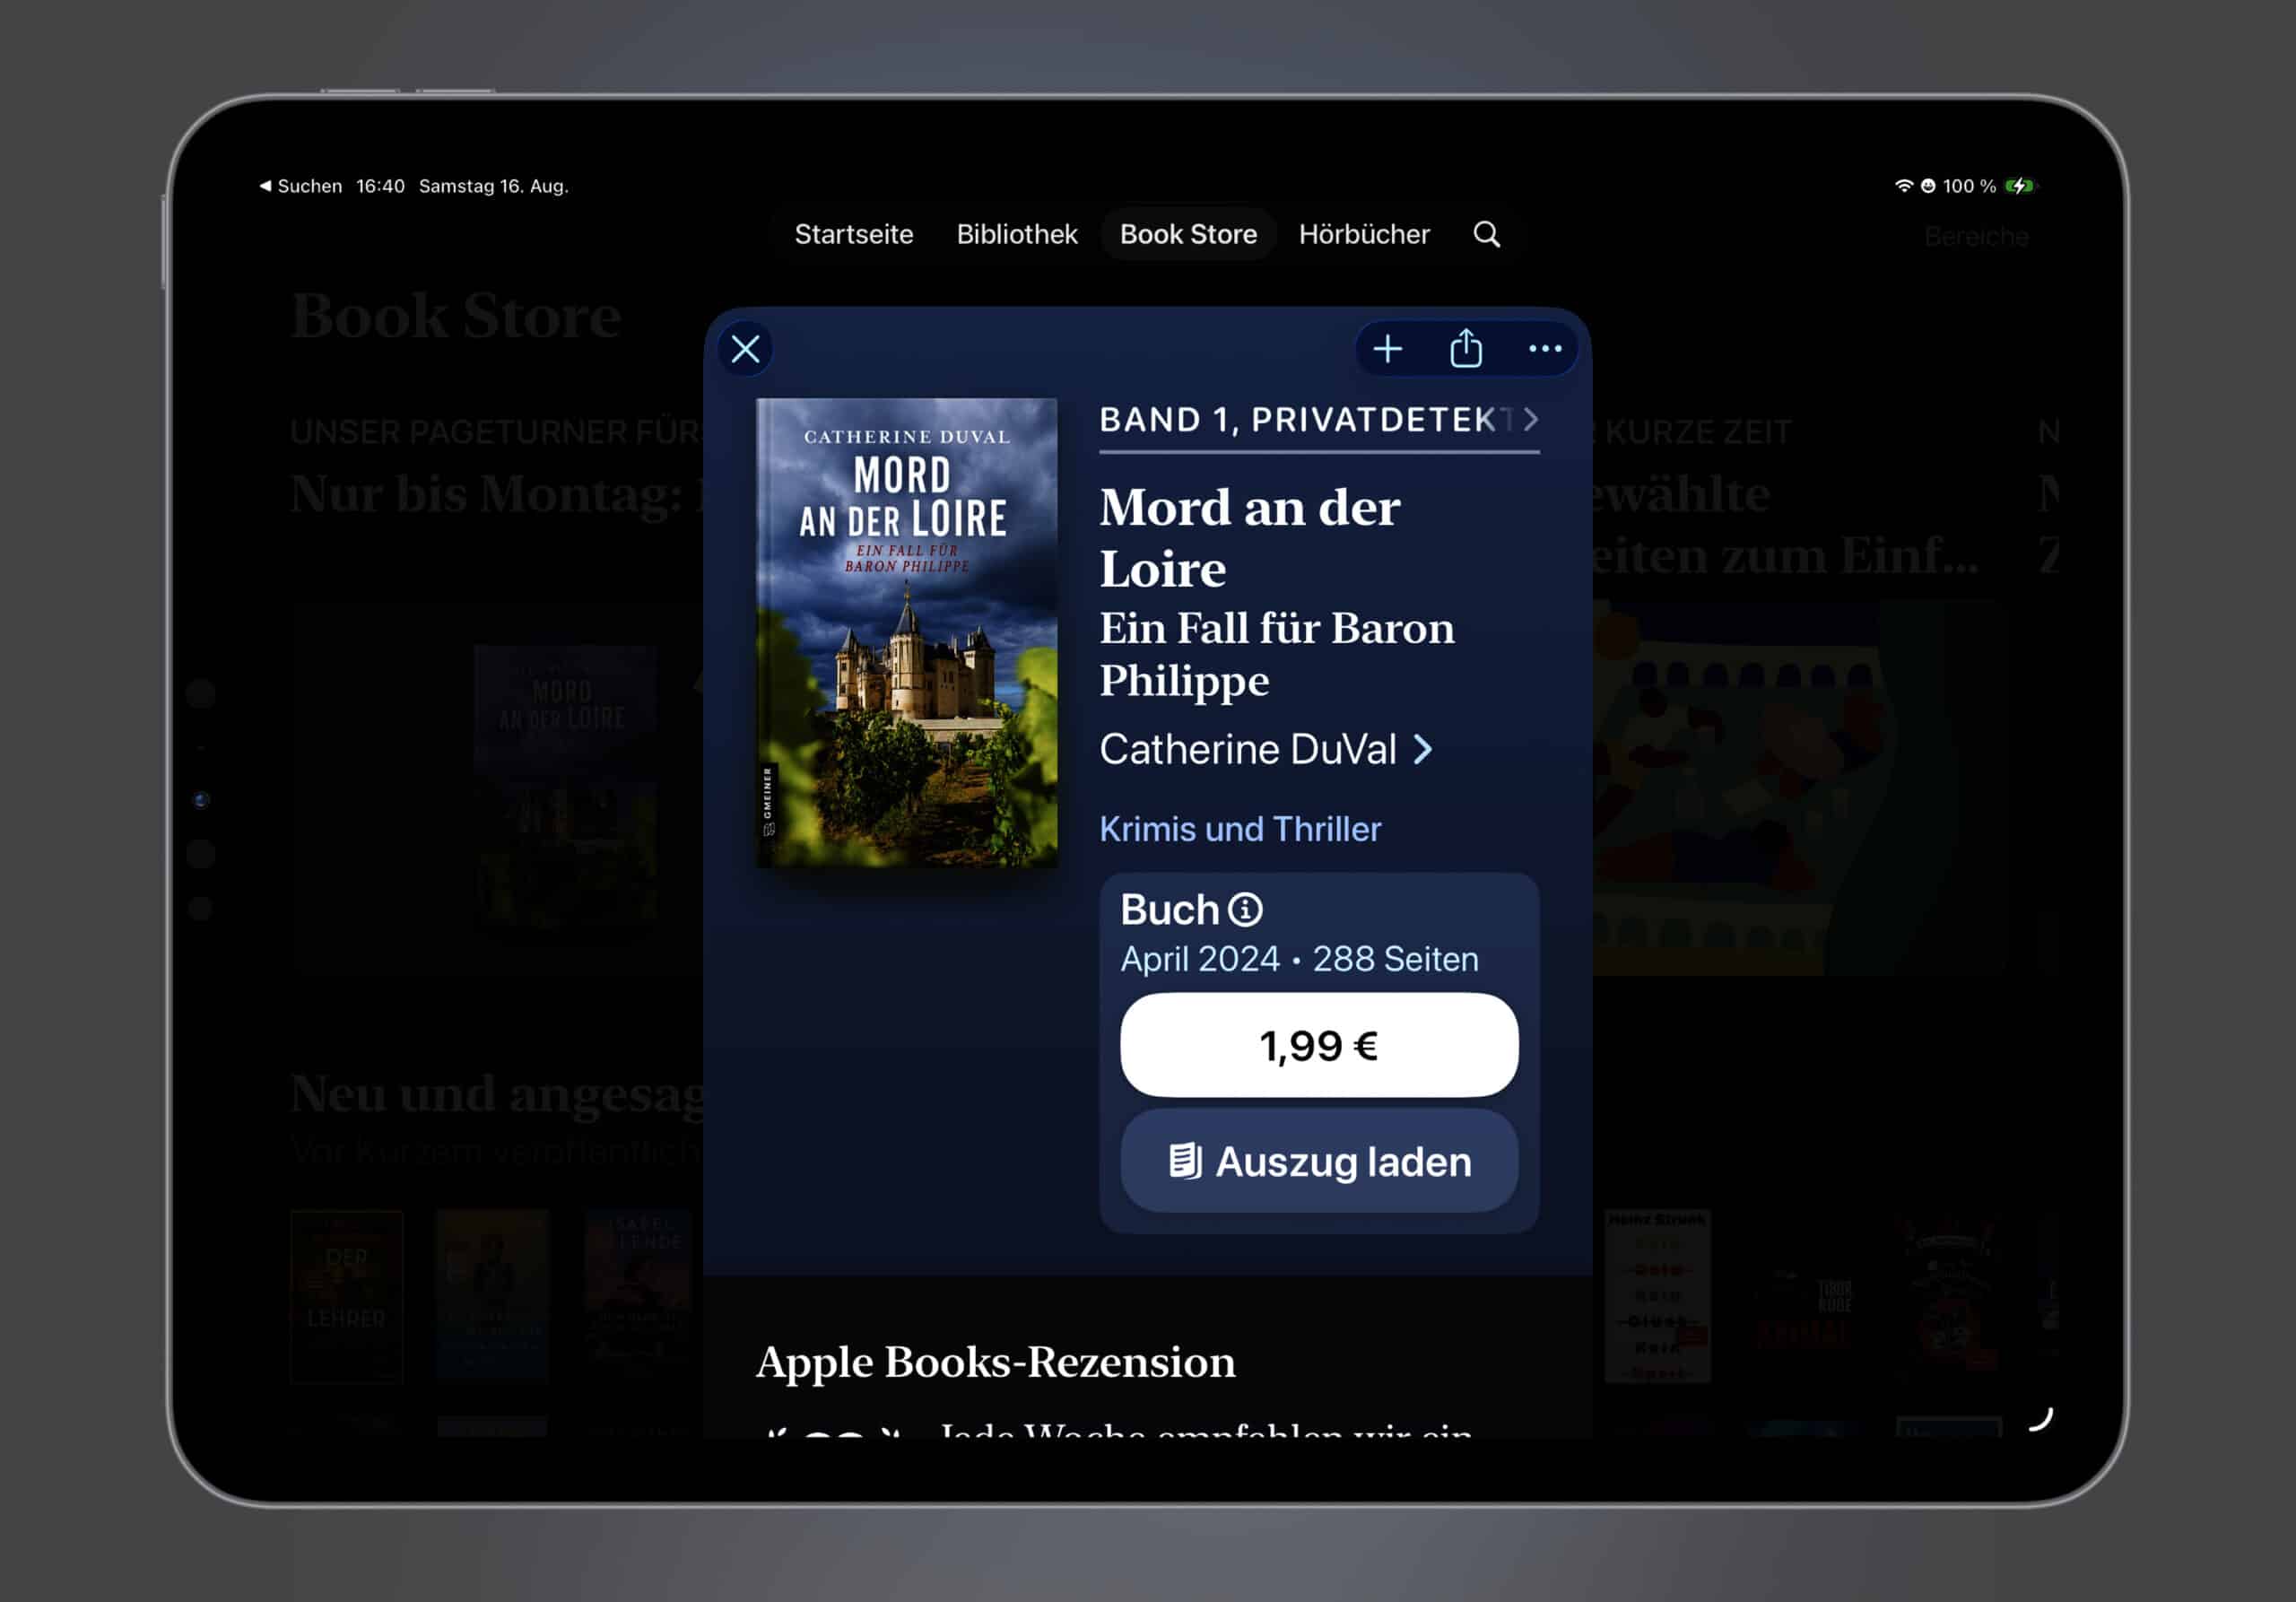Screen dimensions: 2296x1602
Task: Open author Catherine DuVal page
Action: (1266, 749)
